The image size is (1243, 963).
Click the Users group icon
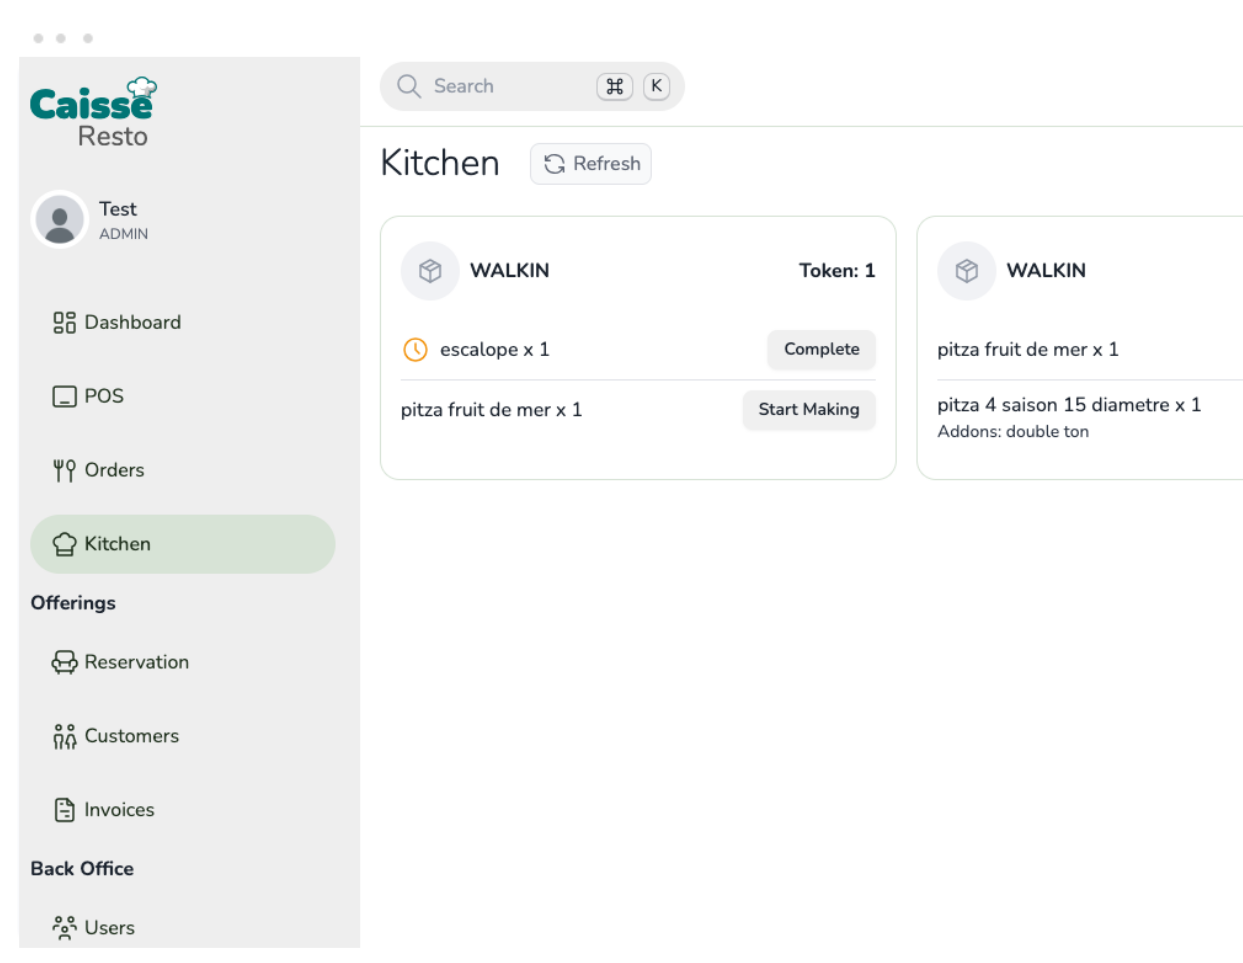click(x=64, y=928)
